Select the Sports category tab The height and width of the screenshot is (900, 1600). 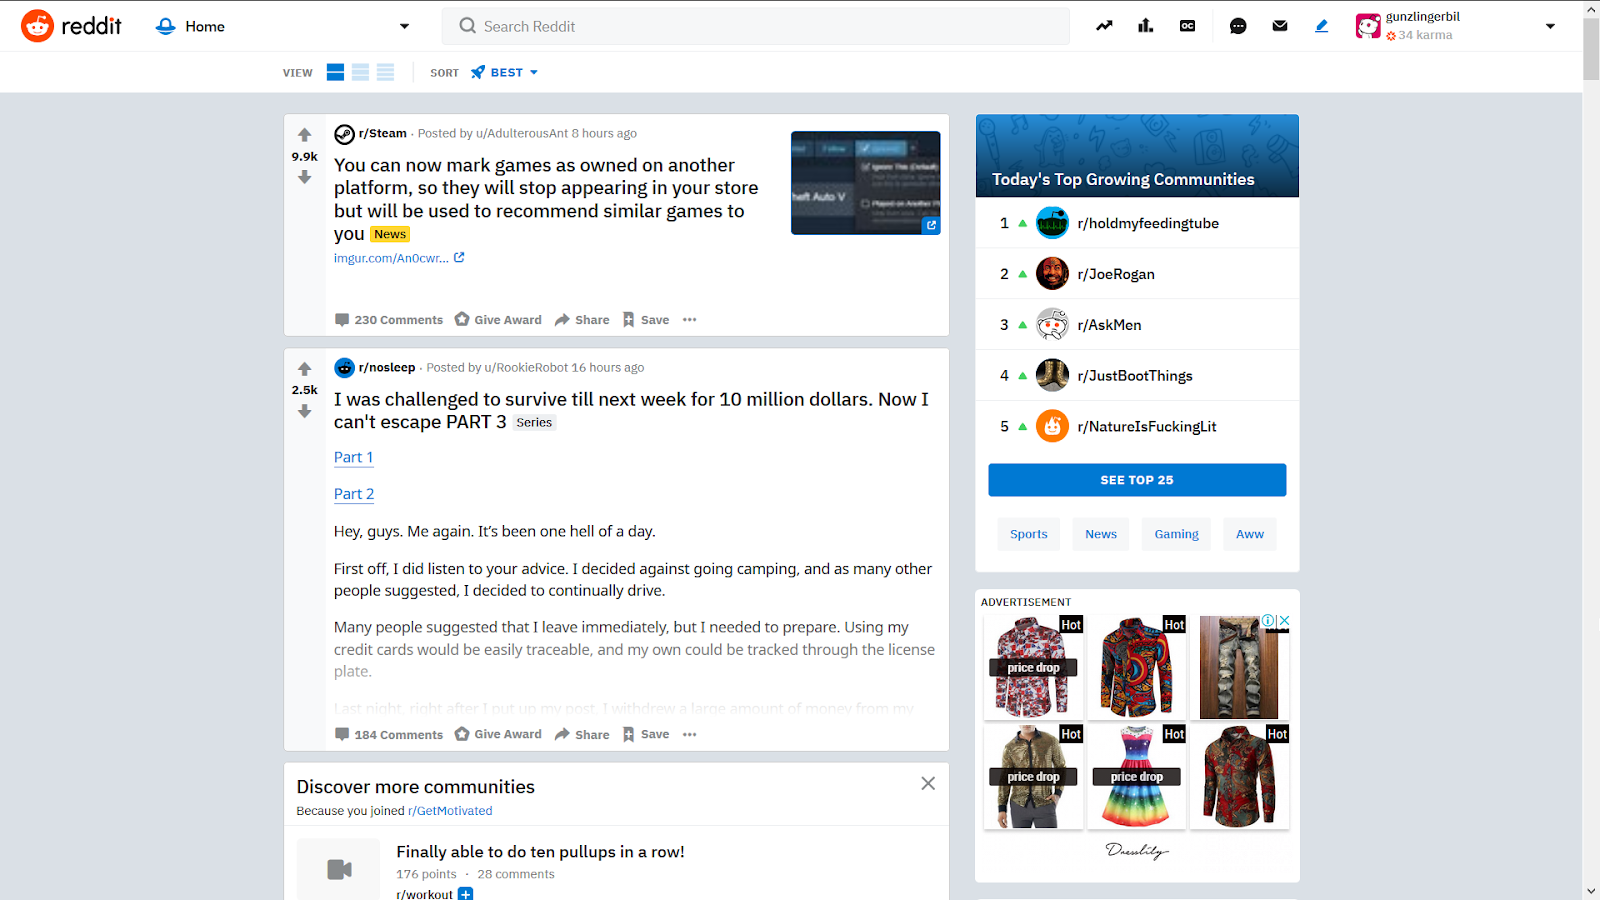coord(1029,534)
